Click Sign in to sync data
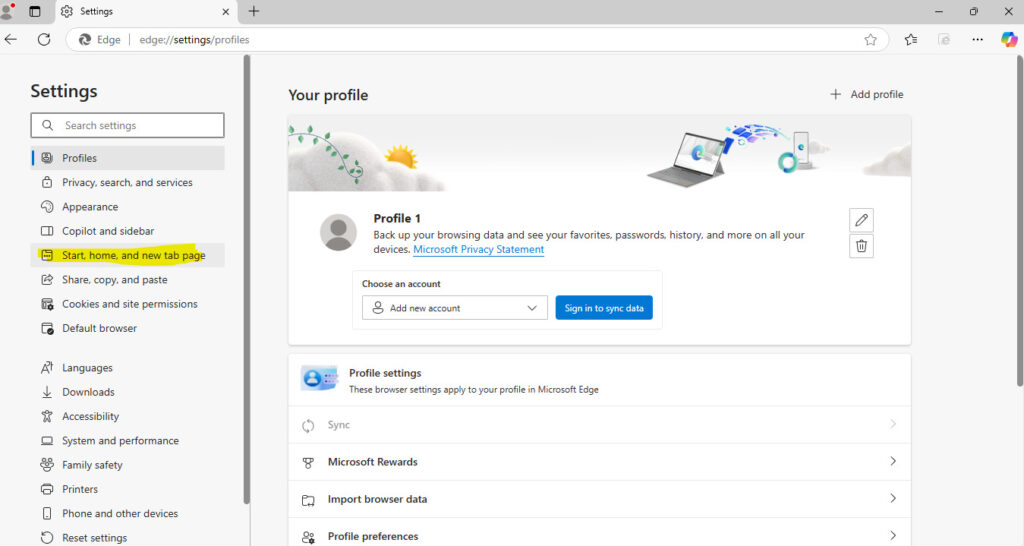This screenshot has width=1024, height=546. [x=604, y=308]
